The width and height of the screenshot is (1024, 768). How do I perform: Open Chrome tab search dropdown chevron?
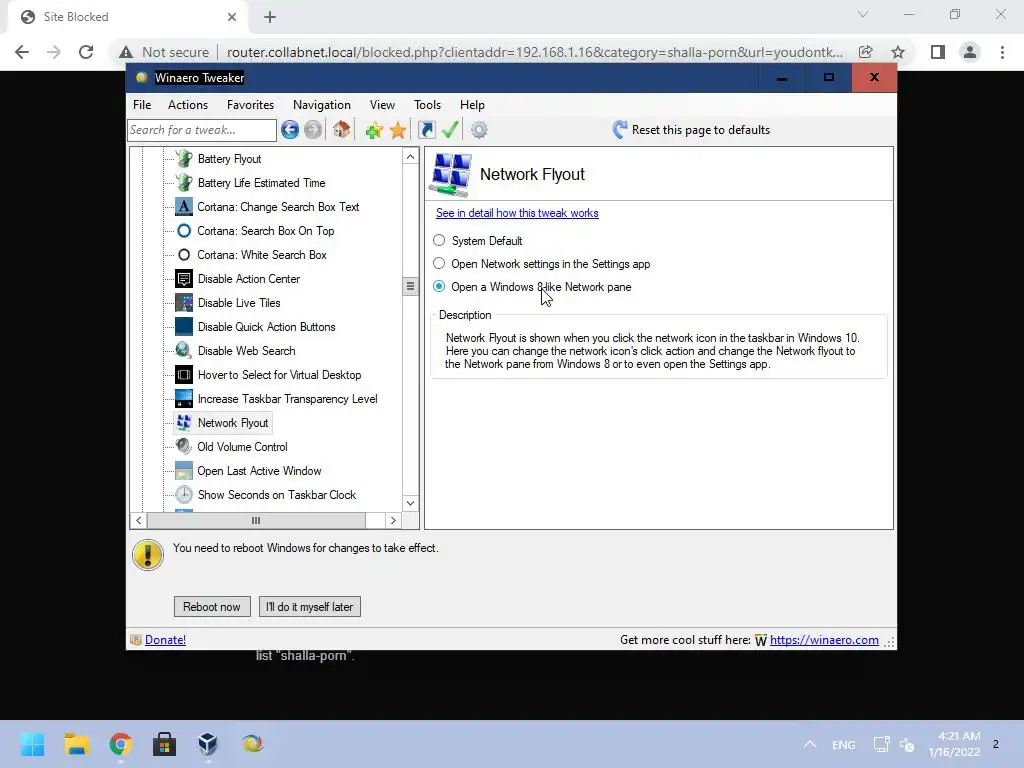(x=863, y=14)
